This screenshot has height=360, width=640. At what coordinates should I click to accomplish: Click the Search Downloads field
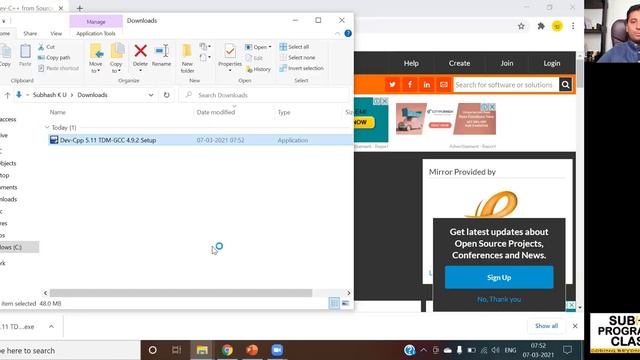265,95
